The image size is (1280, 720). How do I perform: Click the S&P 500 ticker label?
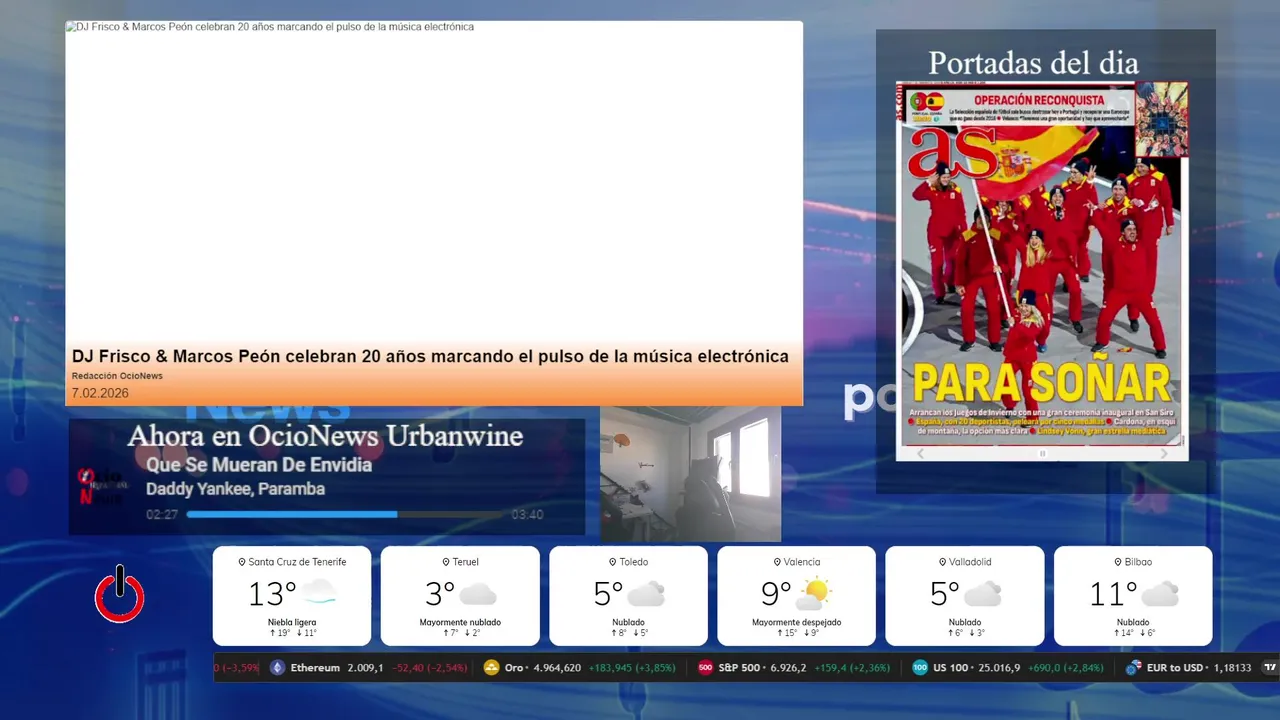739,668
